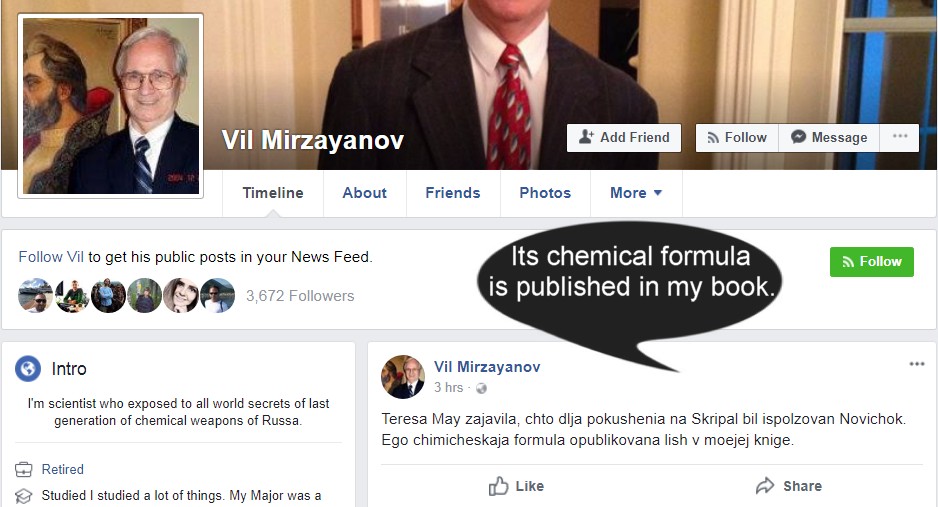The image size is (938, 507).
Task: Expand the More dropdown tab
Action: coord(636,193)
